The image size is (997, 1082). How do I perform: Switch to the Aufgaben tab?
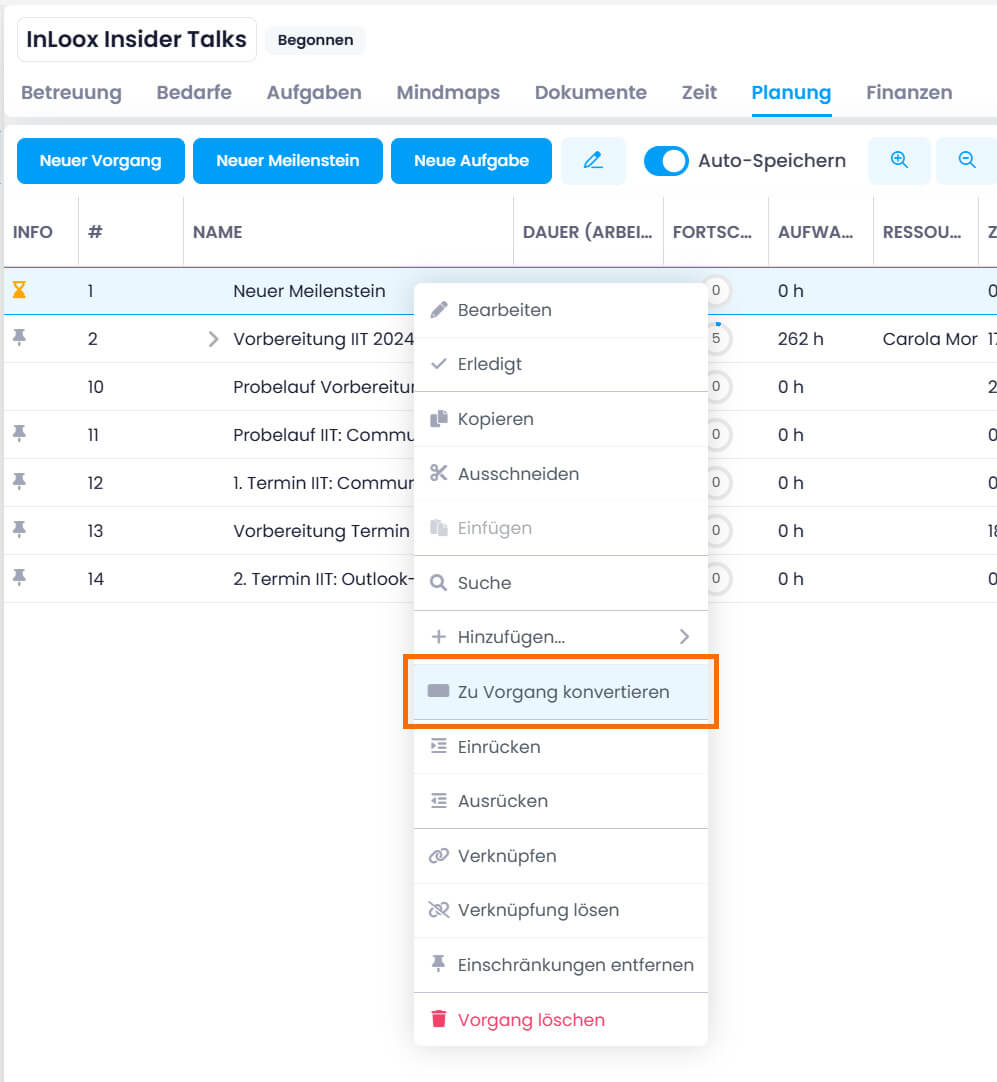pyautogui.click(x=314, y=92)
